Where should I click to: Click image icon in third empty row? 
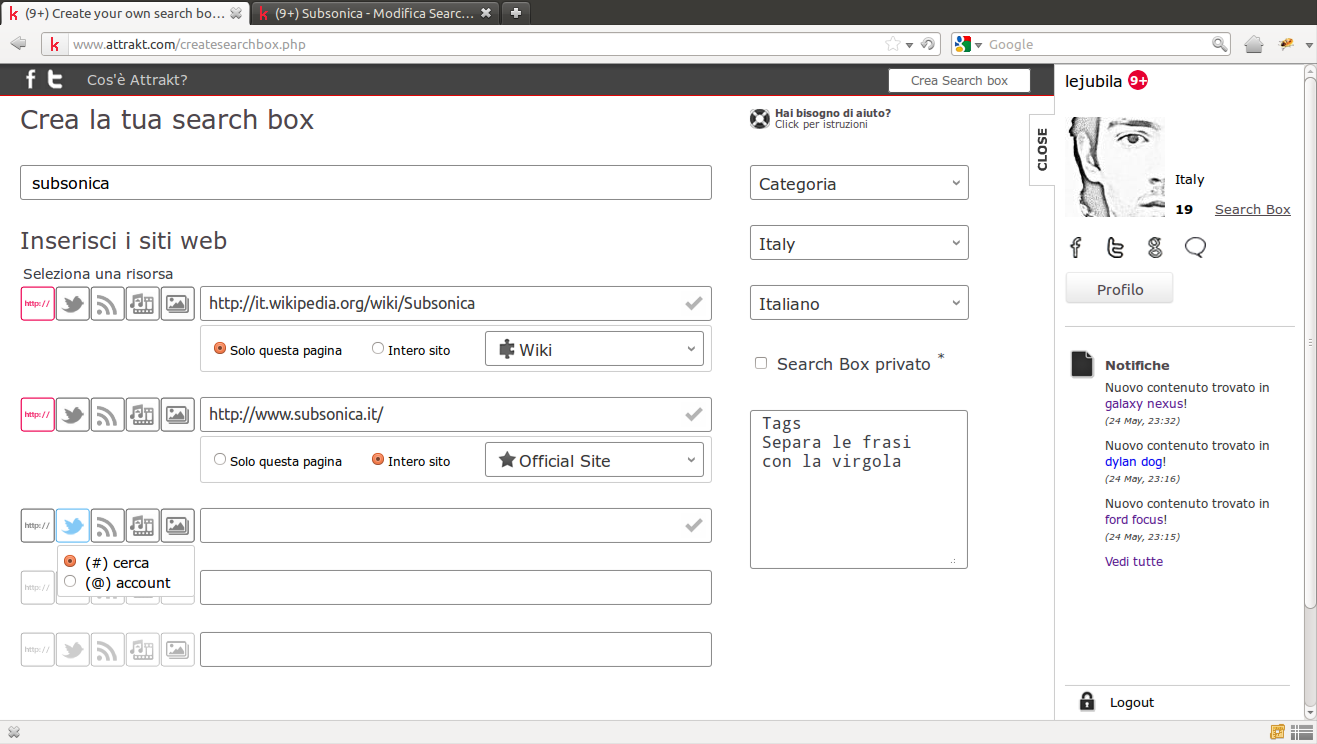click(x=178, y=526)
